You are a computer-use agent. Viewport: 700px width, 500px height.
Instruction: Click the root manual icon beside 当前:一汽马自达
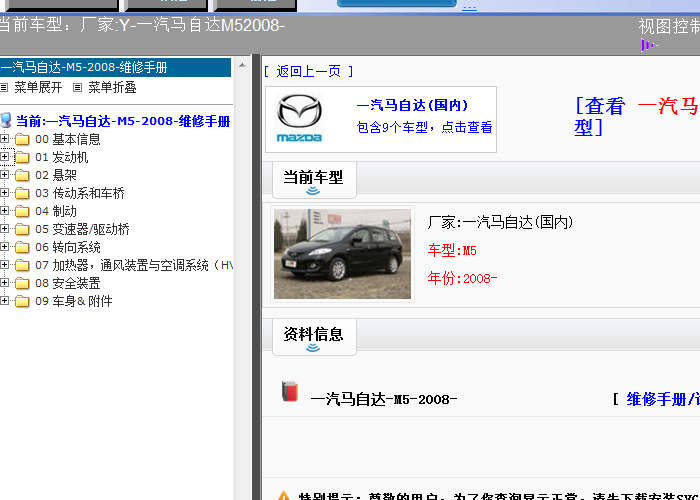coord(6,120)
